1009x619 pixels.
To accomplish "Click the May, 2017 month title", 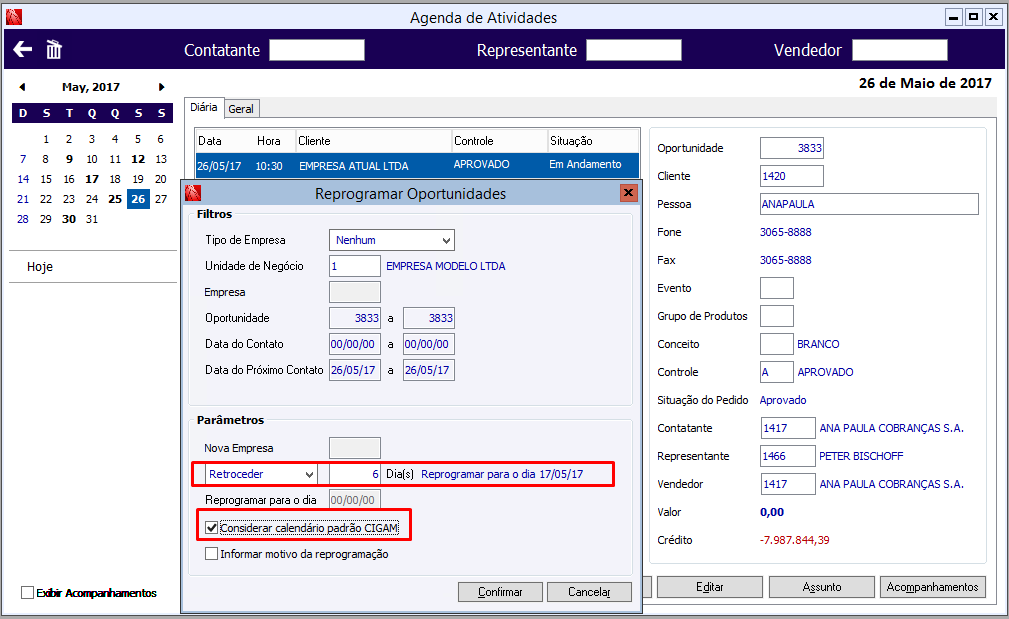I will click(x=91, y=87).
